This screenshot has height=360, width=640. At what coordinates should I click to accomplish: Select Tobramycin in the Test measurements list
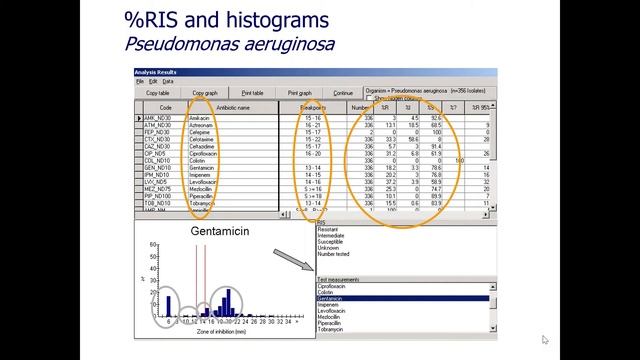pos(403,329)
